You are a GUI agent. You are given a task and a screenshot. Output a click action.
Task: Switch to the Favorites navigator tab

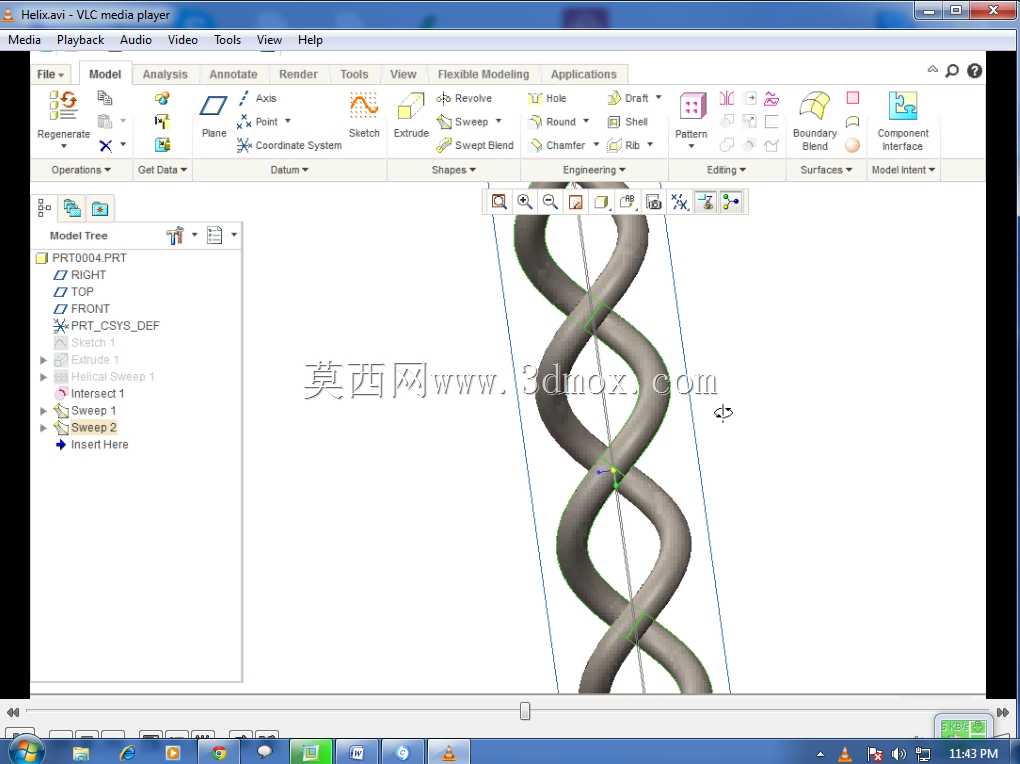100,208
